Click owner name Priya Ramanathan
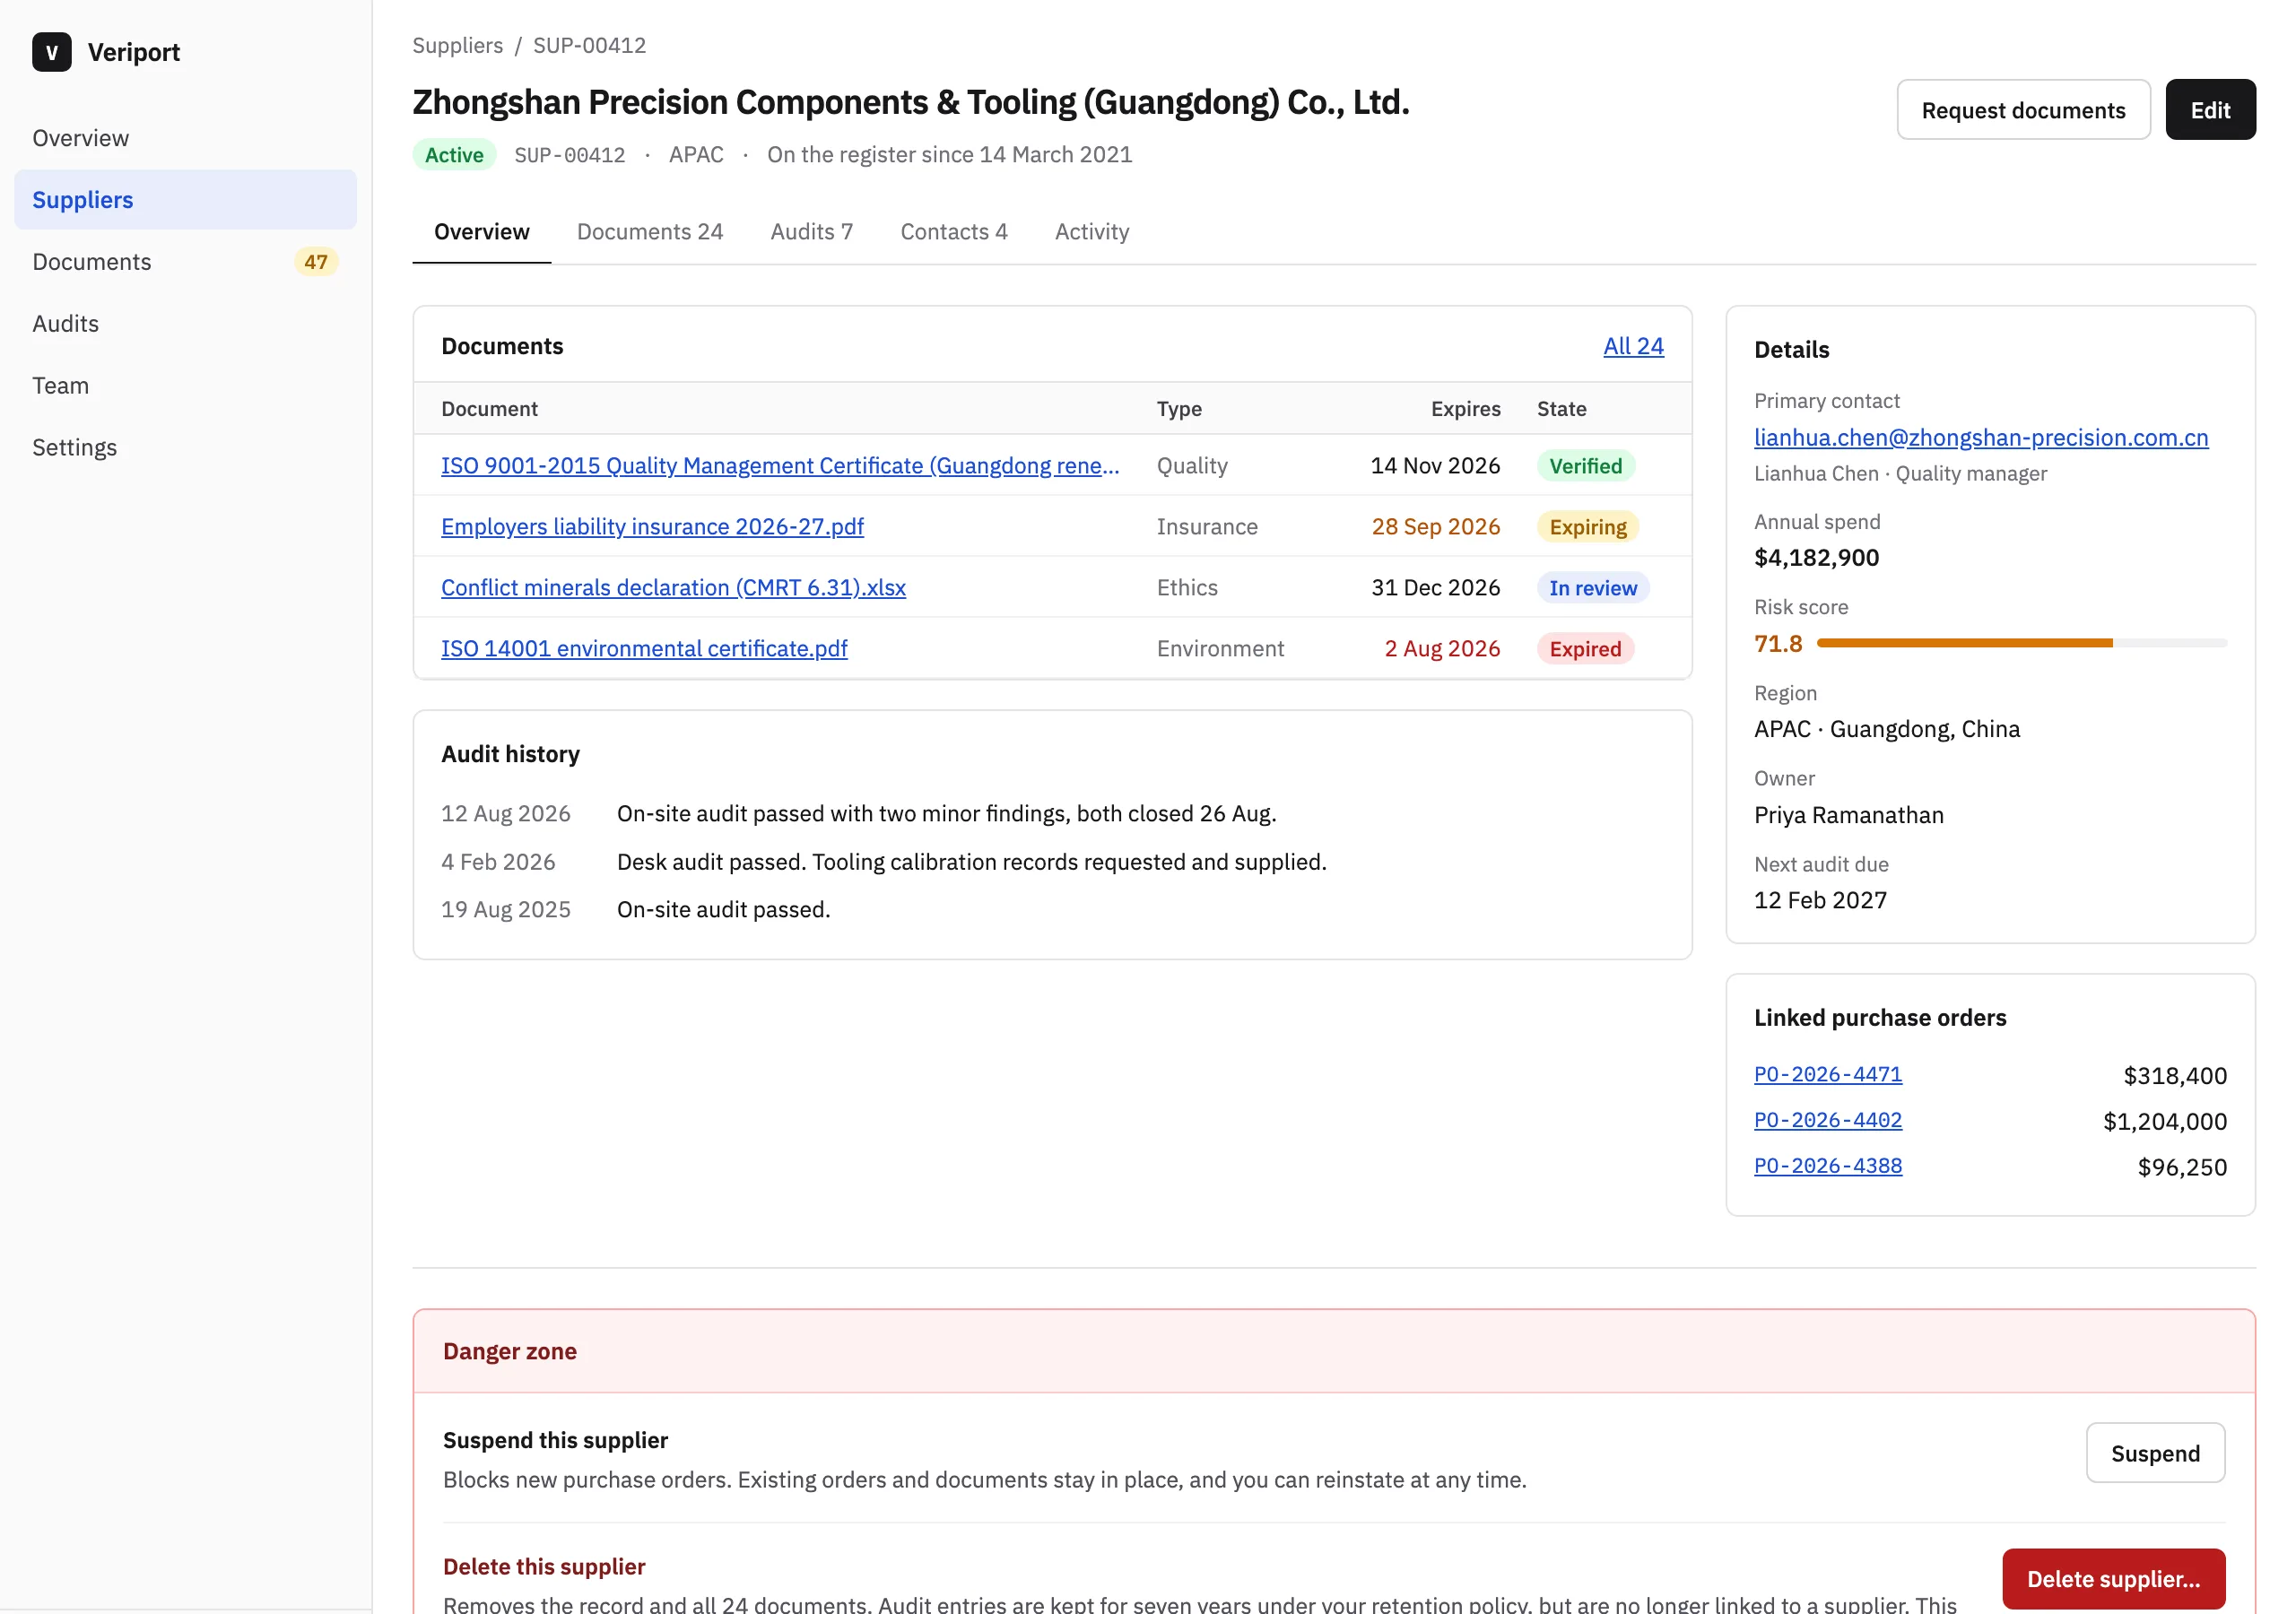This screenshot has height=1614, width=2296. 1849,815
